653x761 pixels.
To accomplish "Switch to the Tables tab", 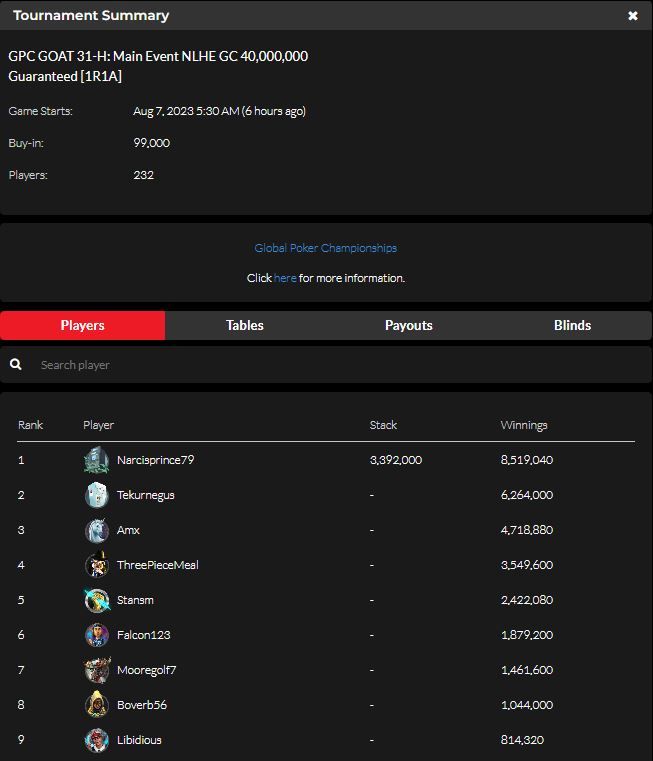I will point(245,325).
